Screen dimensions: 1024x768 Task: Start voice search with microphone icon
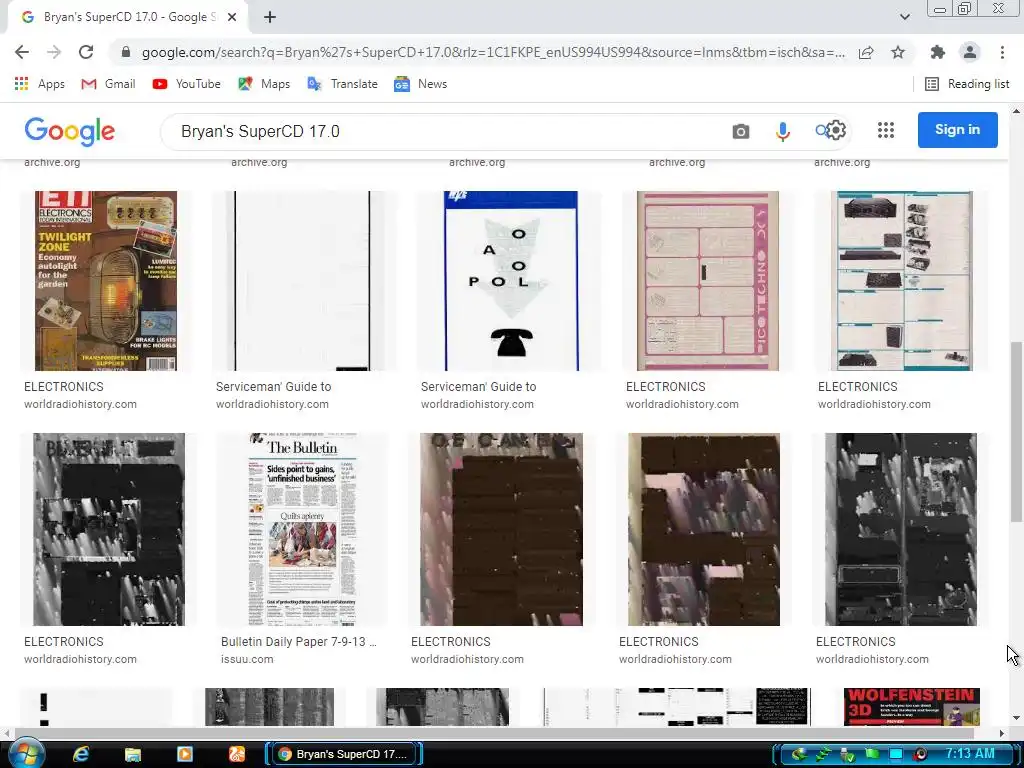782,131
